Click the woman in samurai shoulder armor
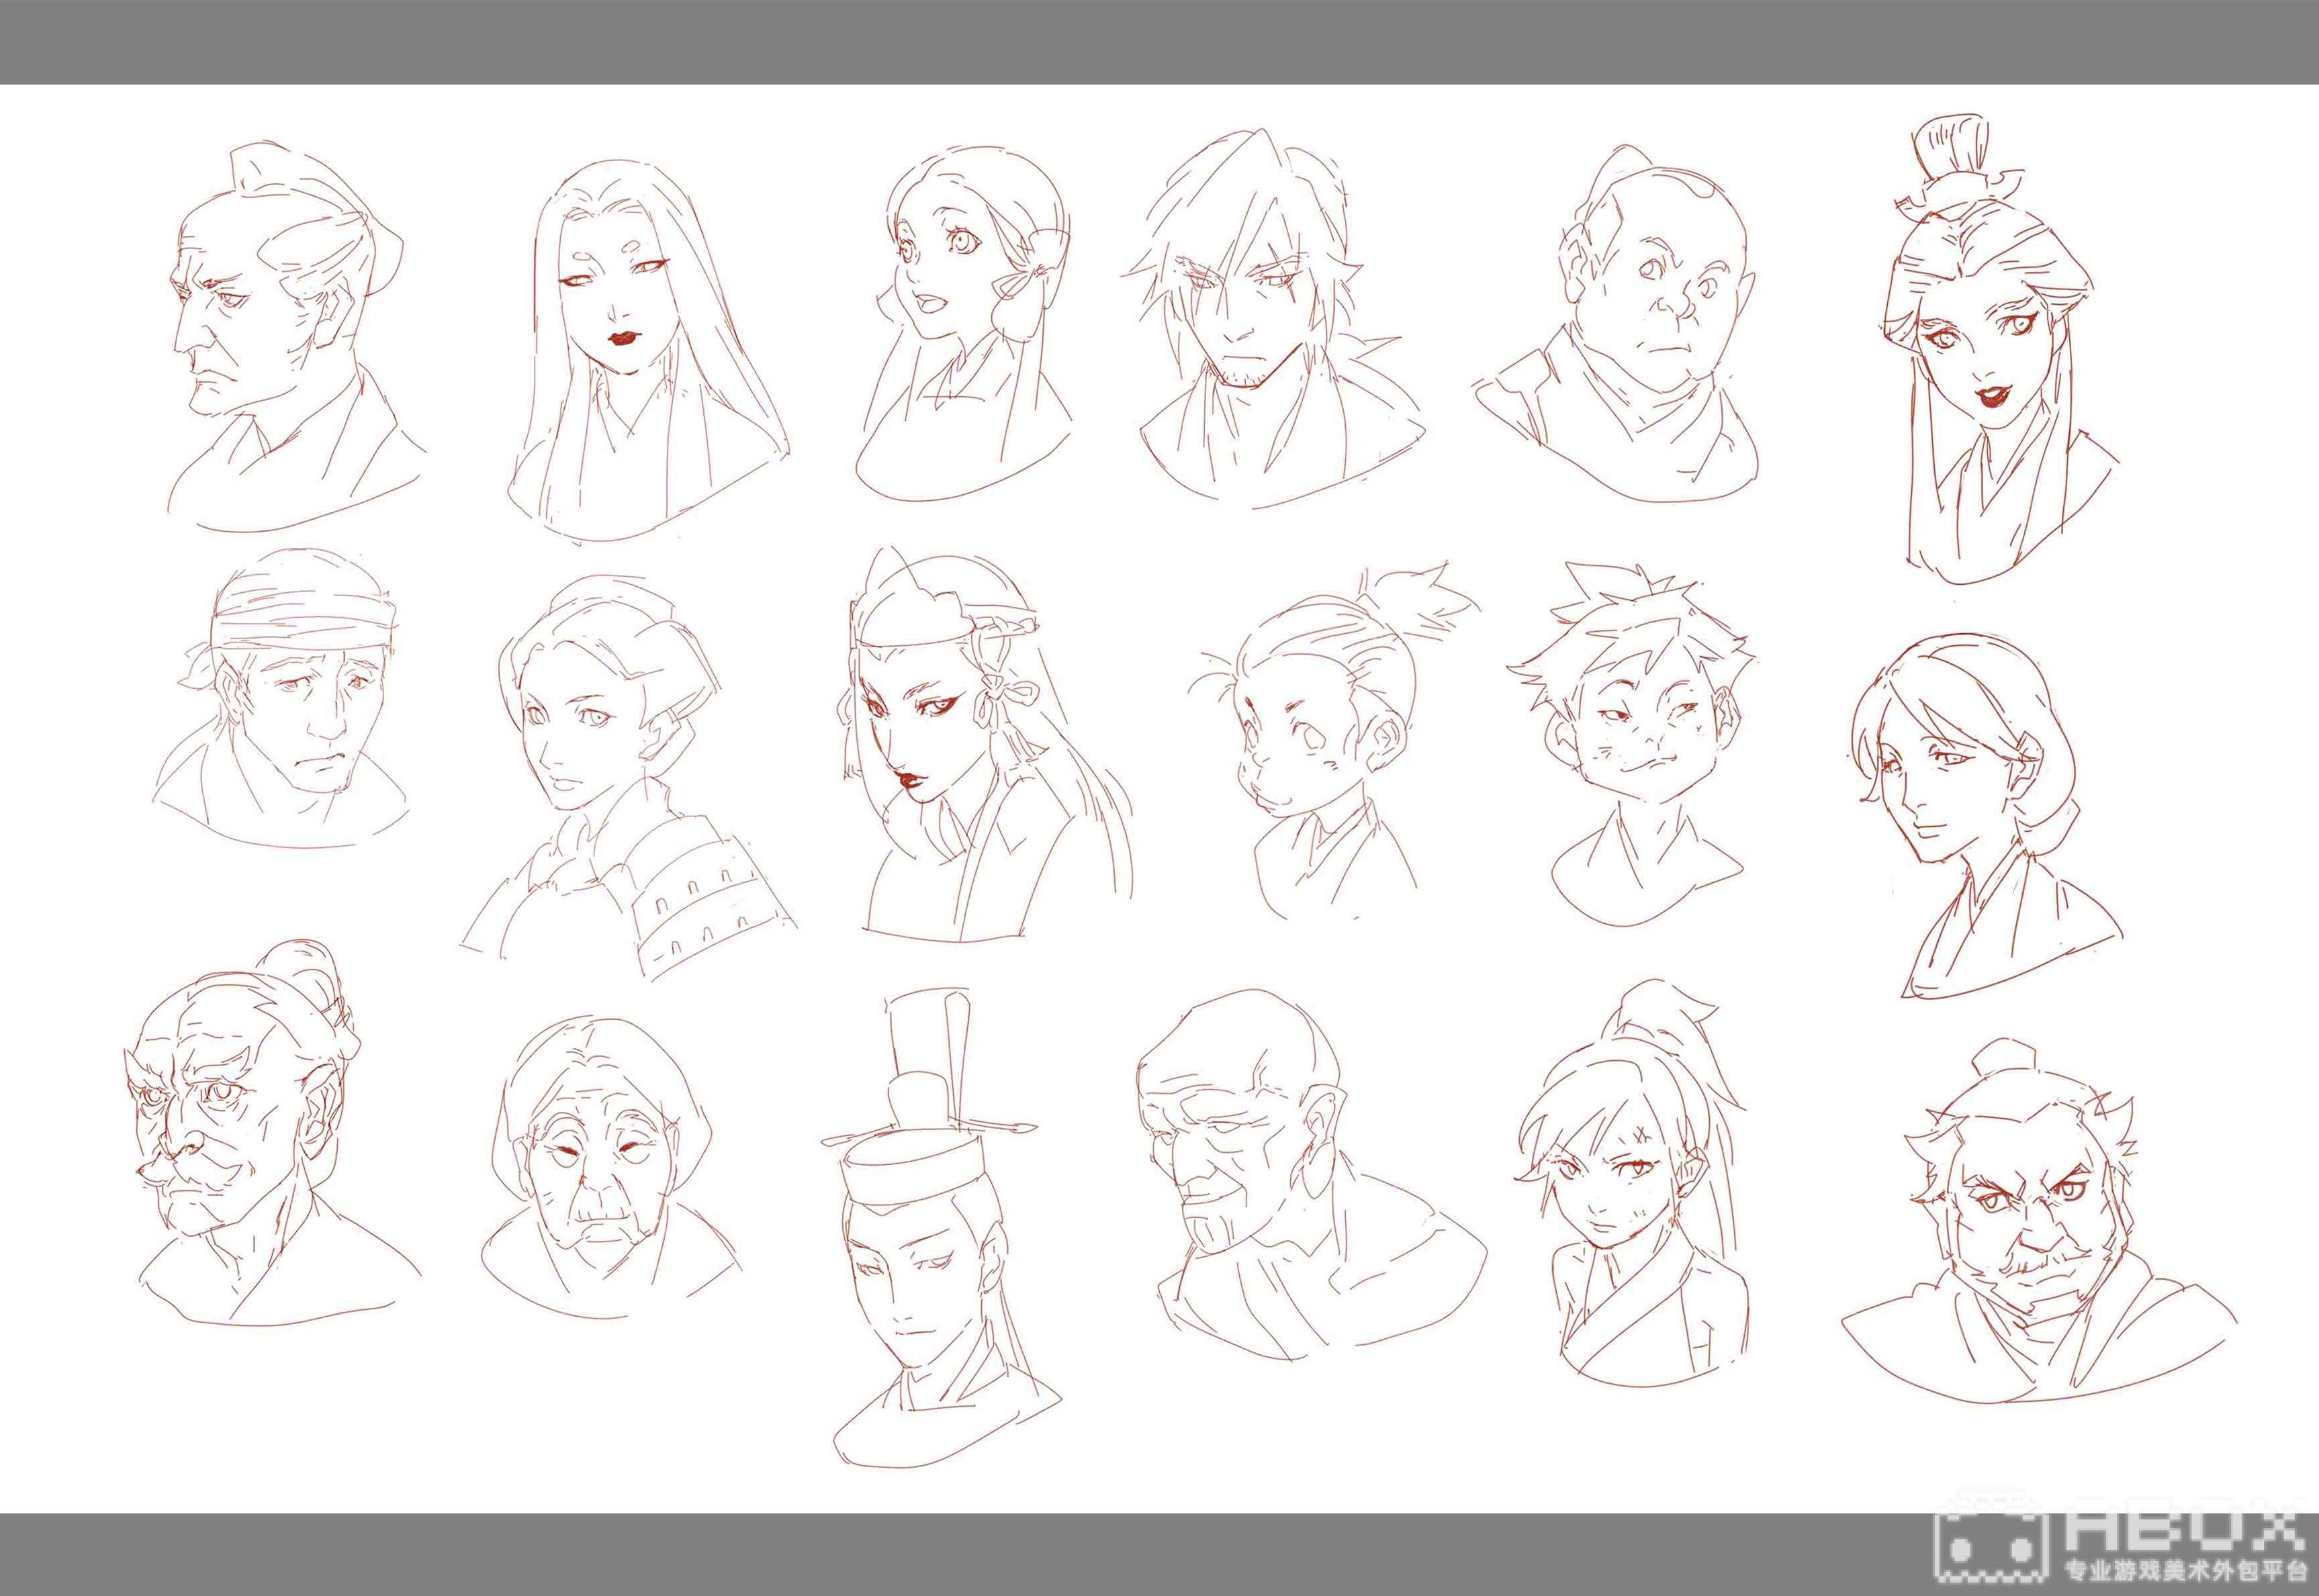The height and width of the screenshot is (1596, 2319). 628,778
